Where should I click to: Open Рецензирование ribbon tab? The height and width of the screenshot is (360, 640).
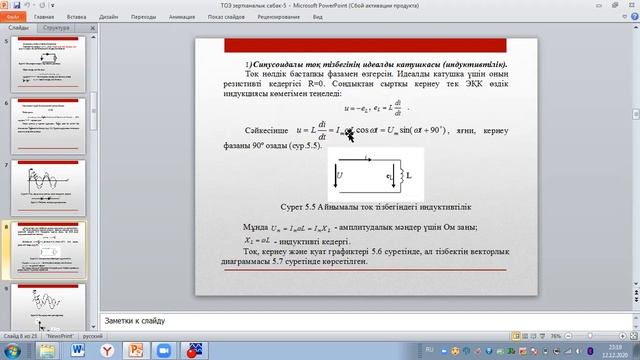pyautogui.click(x=278, y=17)
